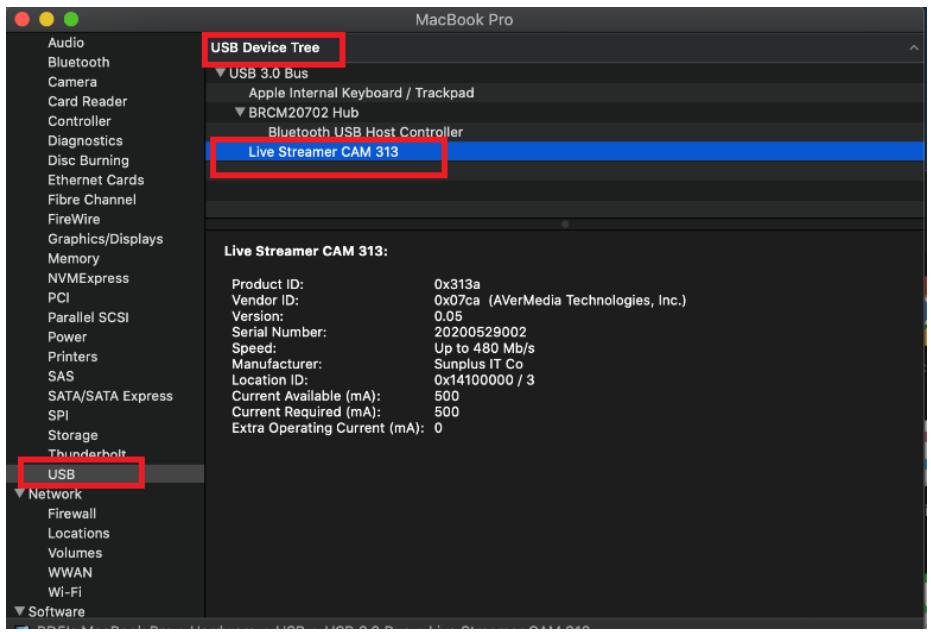
Task: Collapse the Network category triangle
Action: pos(19,493)
